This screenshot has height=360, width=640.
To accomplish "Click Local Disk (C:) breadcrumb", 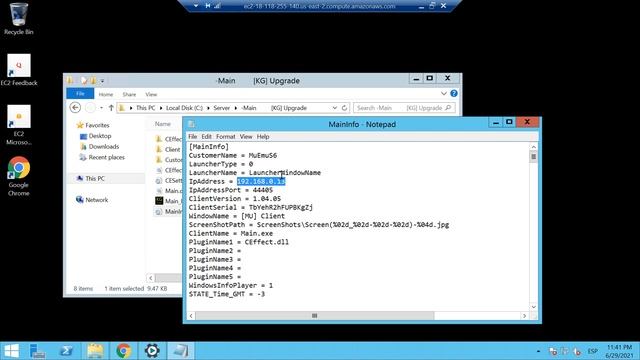I will [184, 108].
